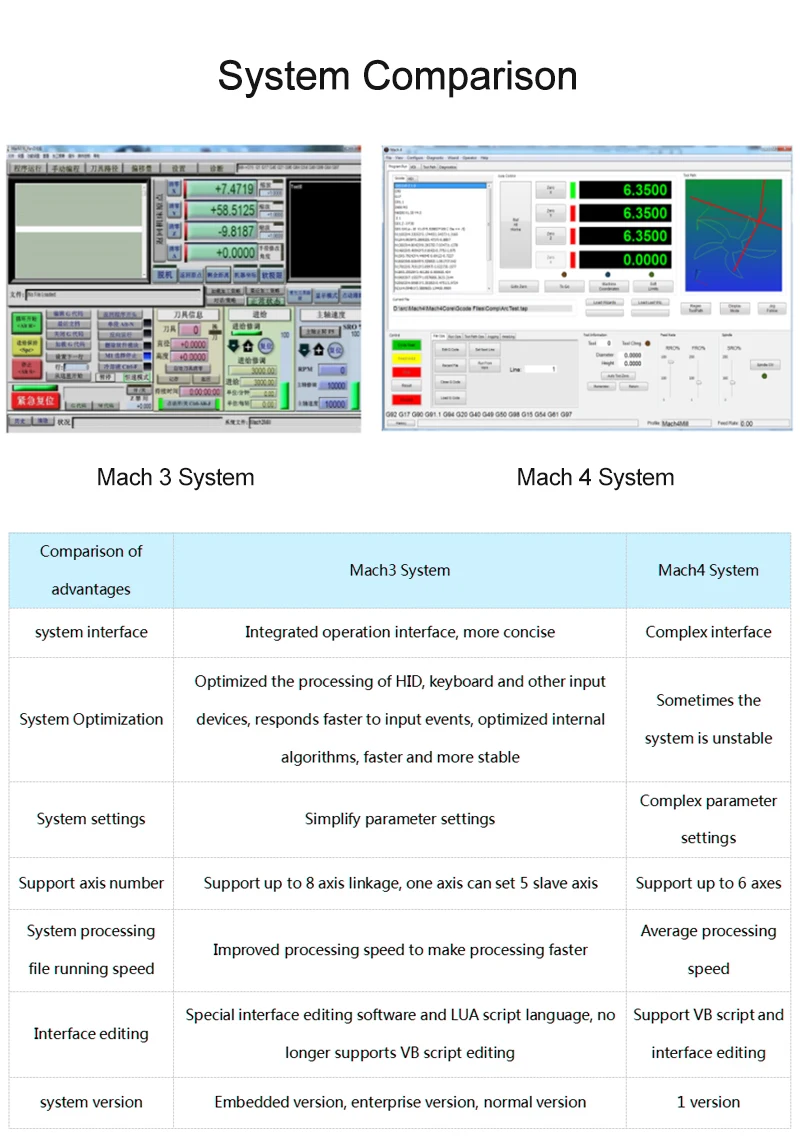This screenshot has width=800, height=1147.
Task: Click the 'Complex interface' table cell
Action: pyautogui.click(x=708, y=632)
